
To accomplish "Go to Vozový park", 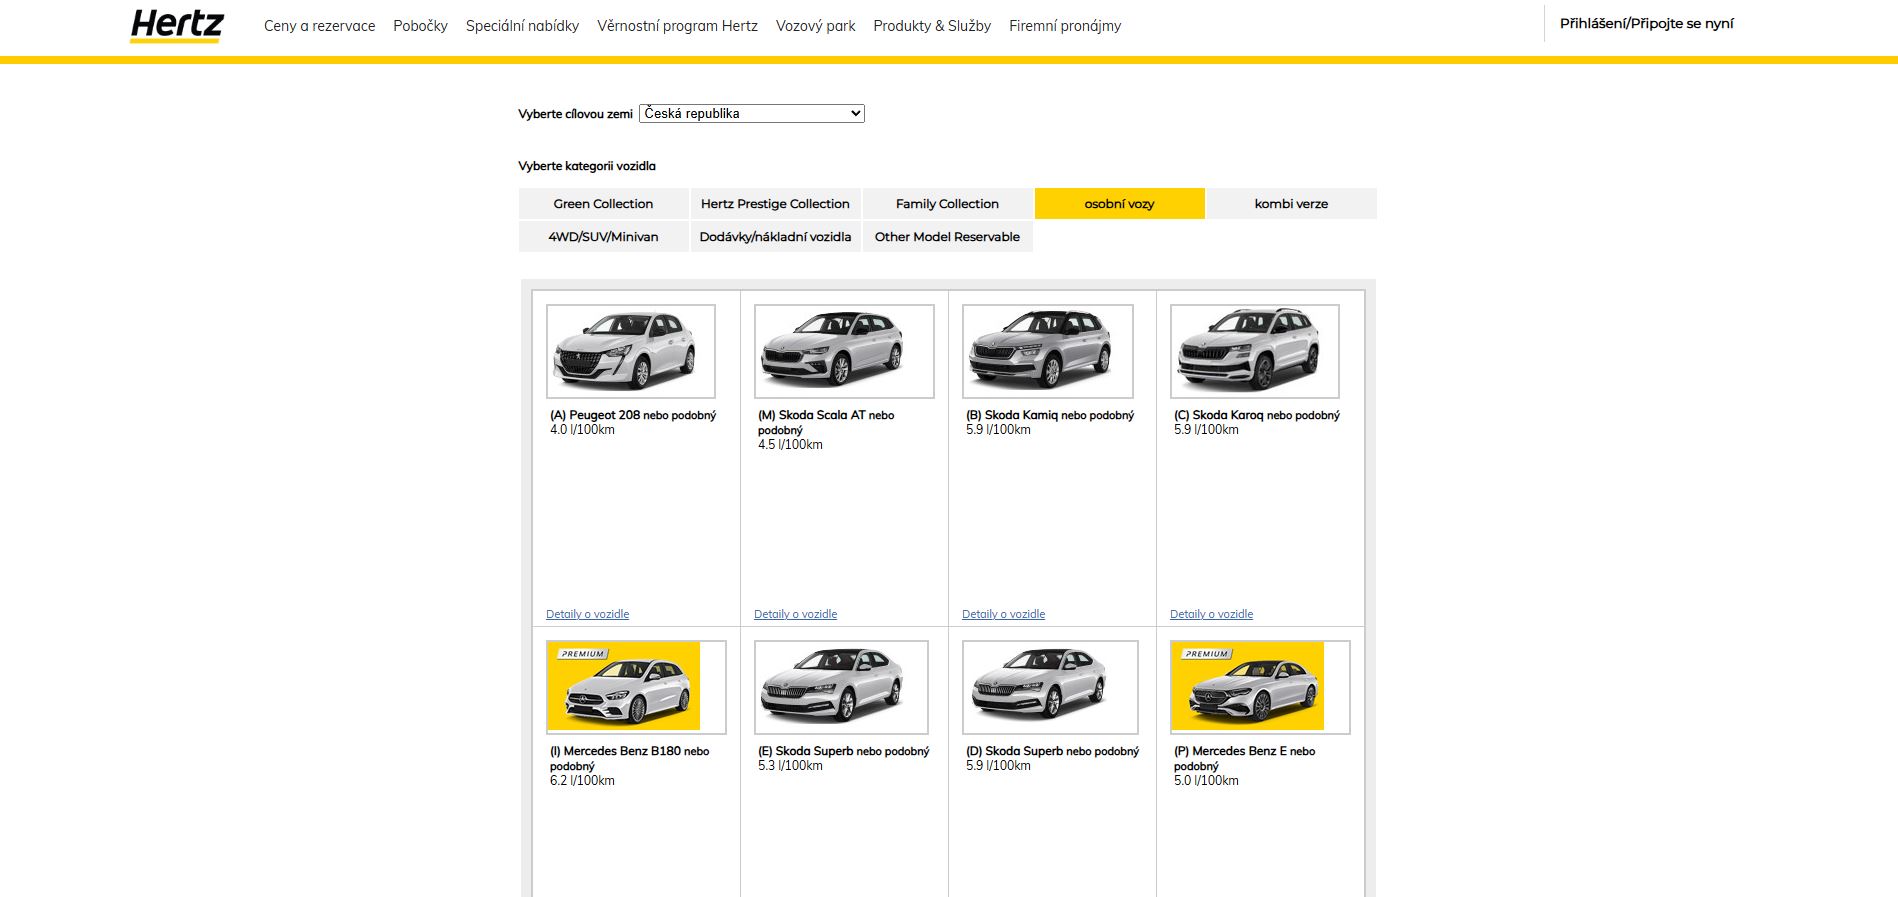I will [x=815, y=26].
